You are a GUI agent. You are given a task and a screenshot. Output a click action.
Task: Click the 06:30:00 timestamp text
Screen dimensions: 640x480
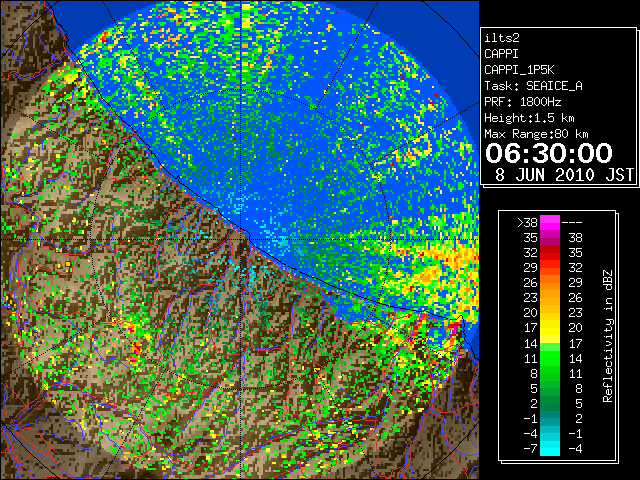[x=549, y=153]
